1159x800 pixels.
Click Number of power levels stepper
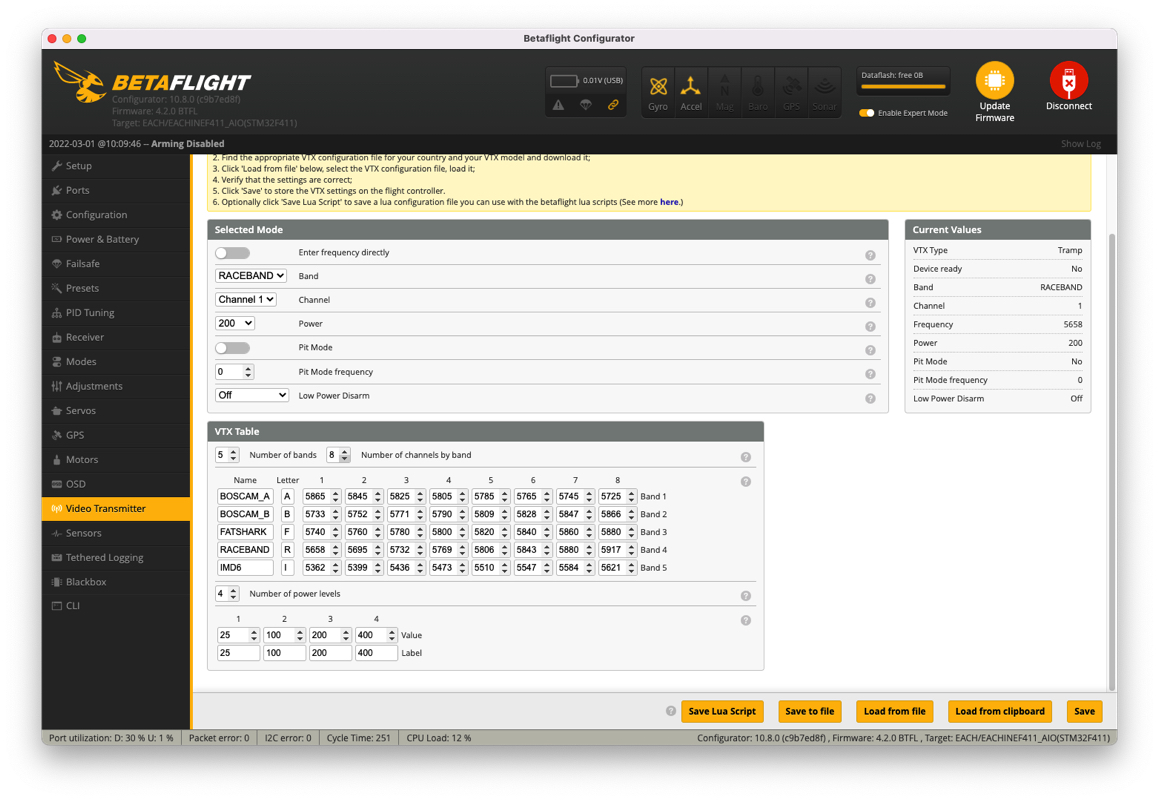point(234,594)
